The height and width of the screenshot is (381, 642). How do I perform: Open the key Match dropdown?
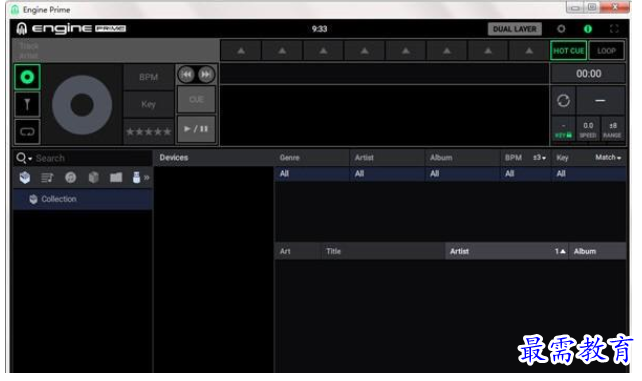[608, 158]
